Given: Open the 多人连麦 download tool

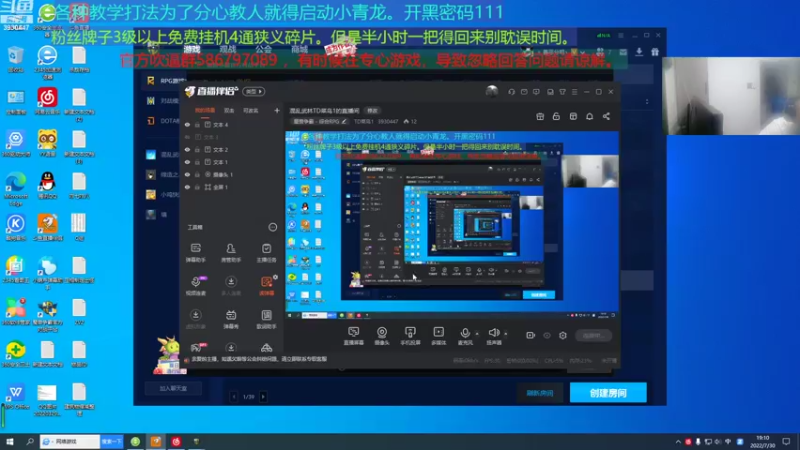Looking at the screenshot, I should pyautogui.click(x=231, y=286).
